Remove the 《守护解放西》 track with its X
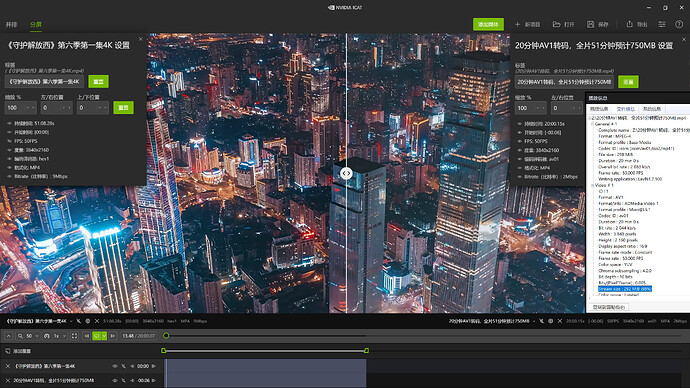Viewport: 690px width, 388px height. (7, 366)
